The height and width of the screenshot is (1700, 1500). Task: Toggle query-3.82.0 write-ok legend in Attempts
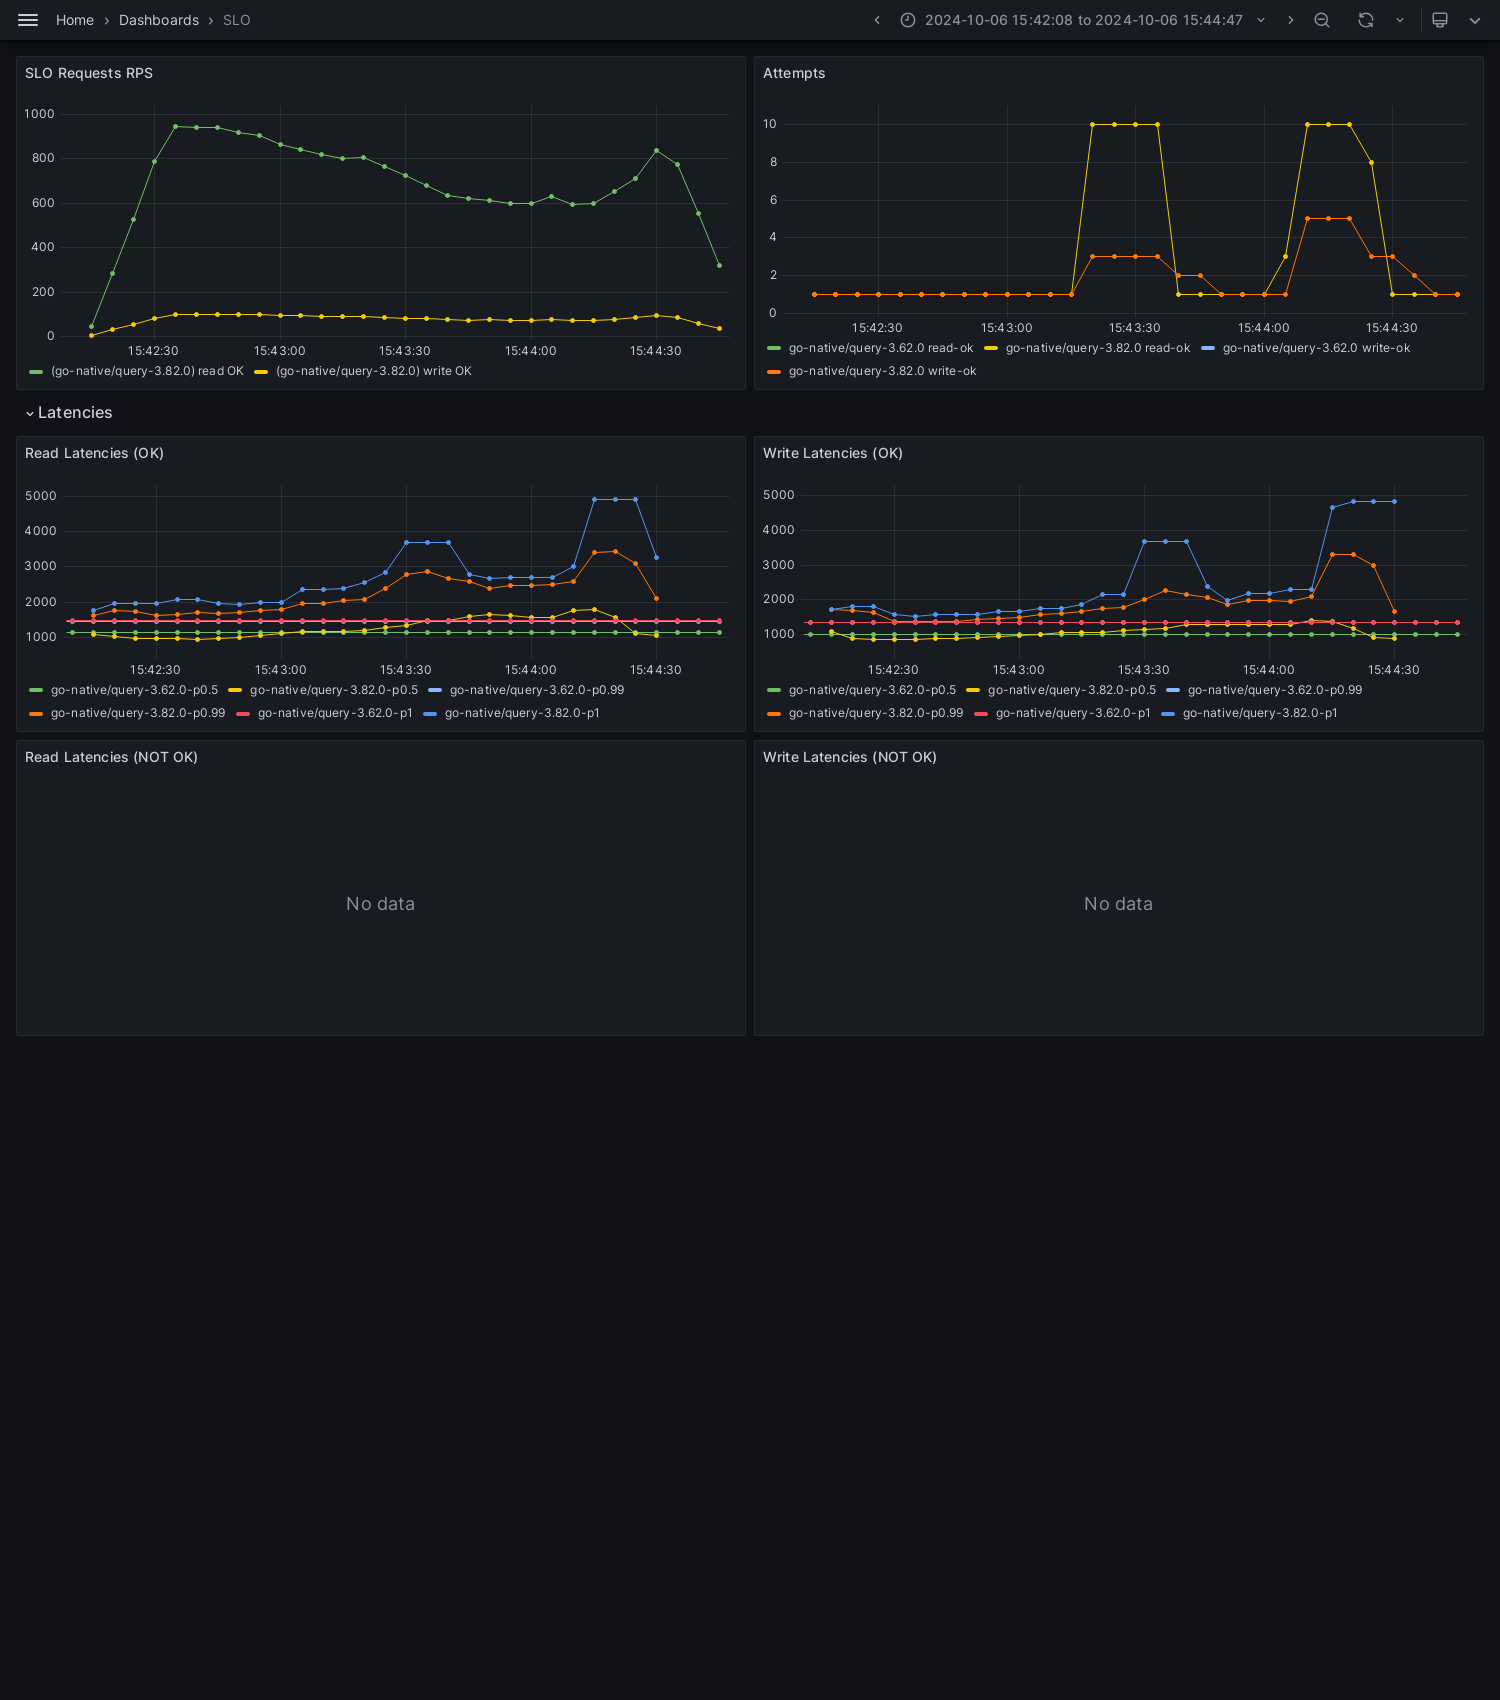pyautogui.click(x=882, y=371)
